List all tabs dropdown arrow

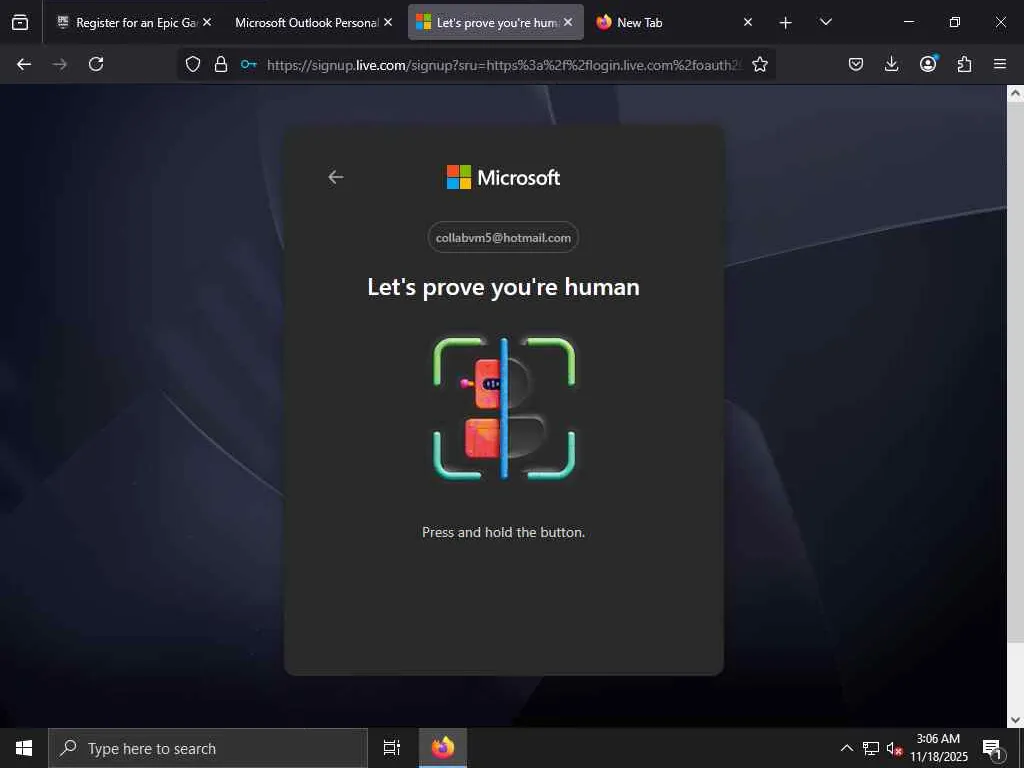coord(825,22)
